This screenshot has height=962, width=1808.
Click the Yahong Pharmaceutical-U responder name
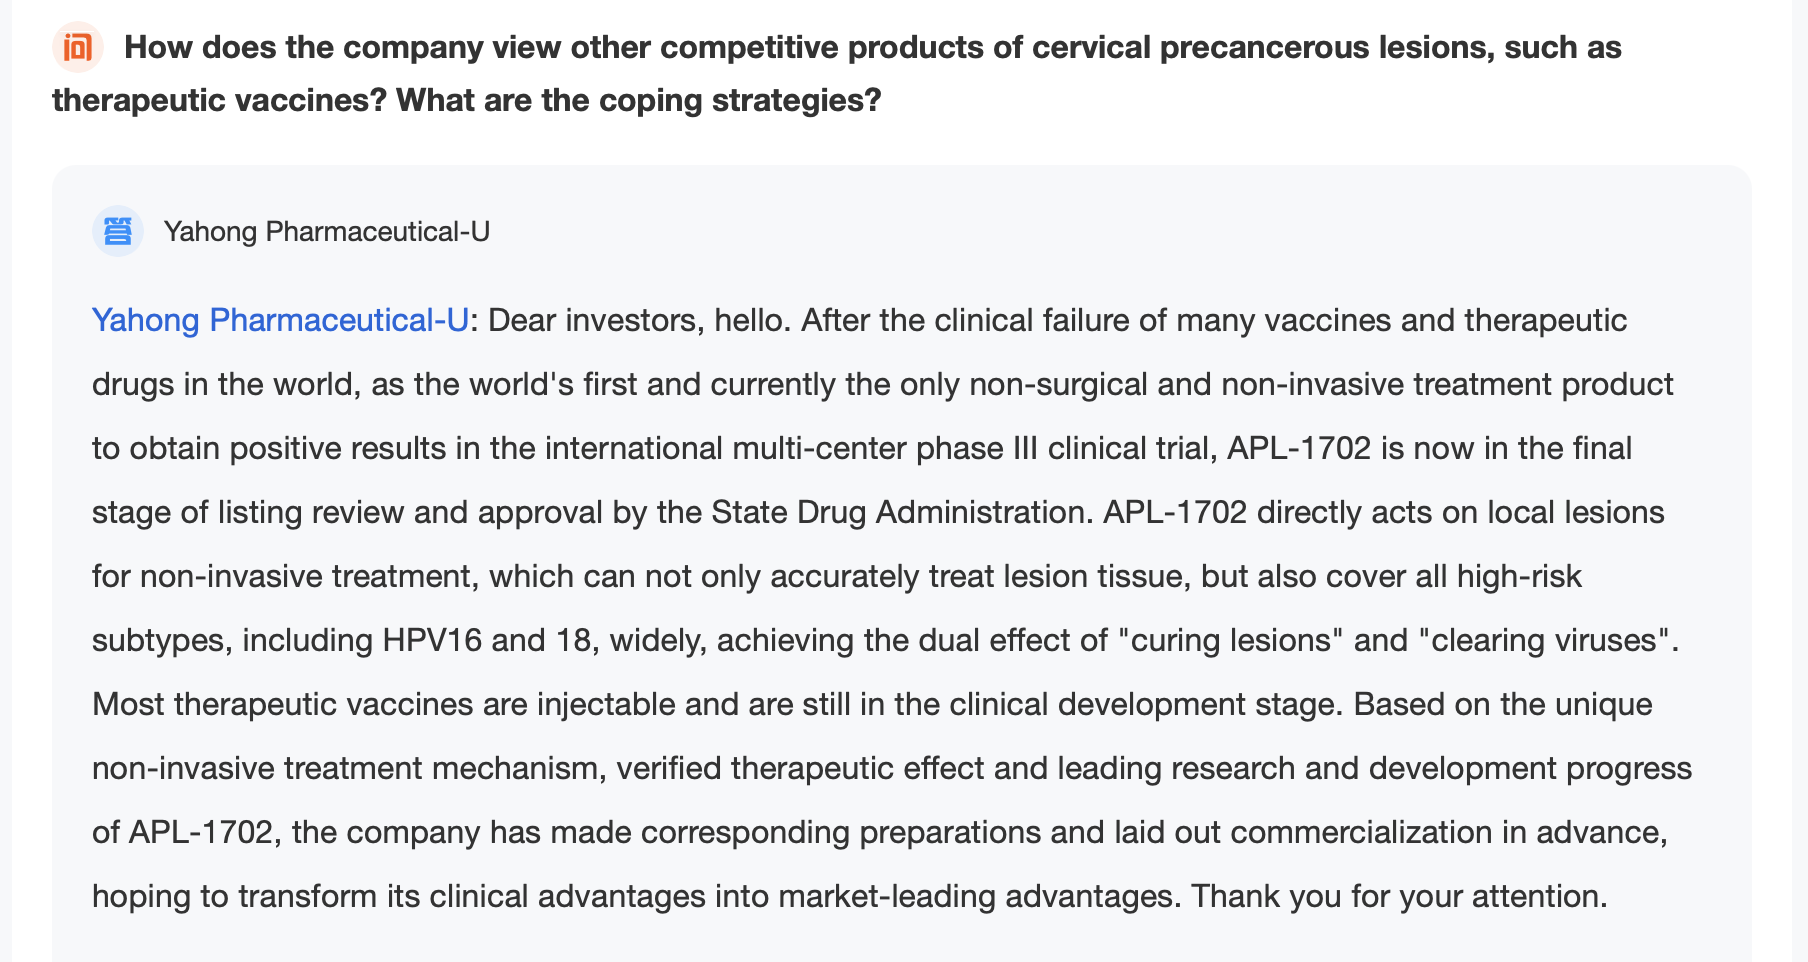[x=326, y=231]
